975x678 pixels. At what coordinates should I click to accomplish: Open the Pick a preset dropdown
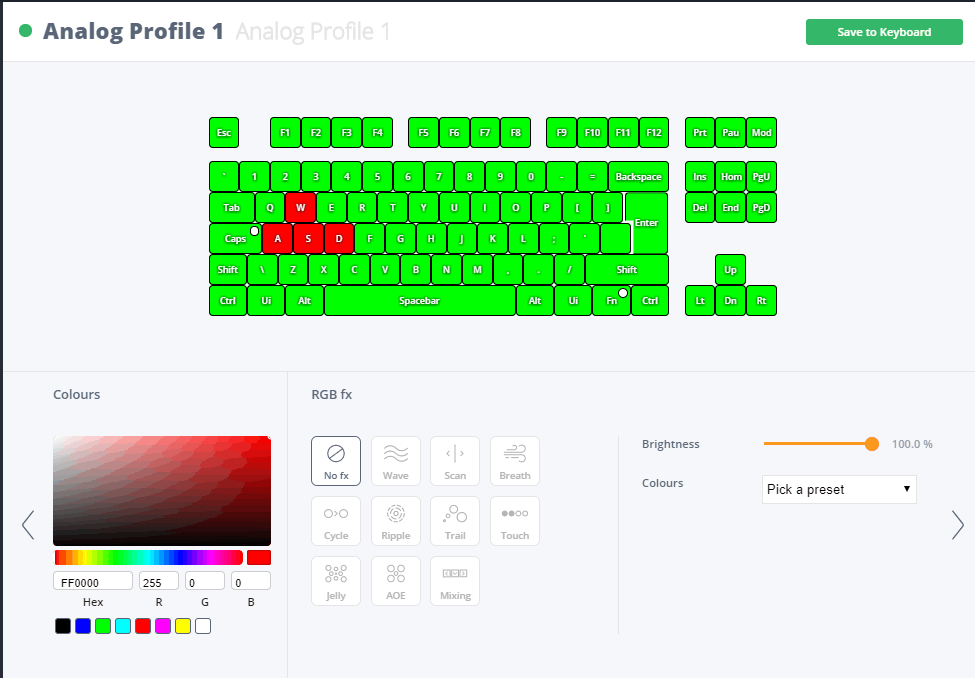[839, 490]
